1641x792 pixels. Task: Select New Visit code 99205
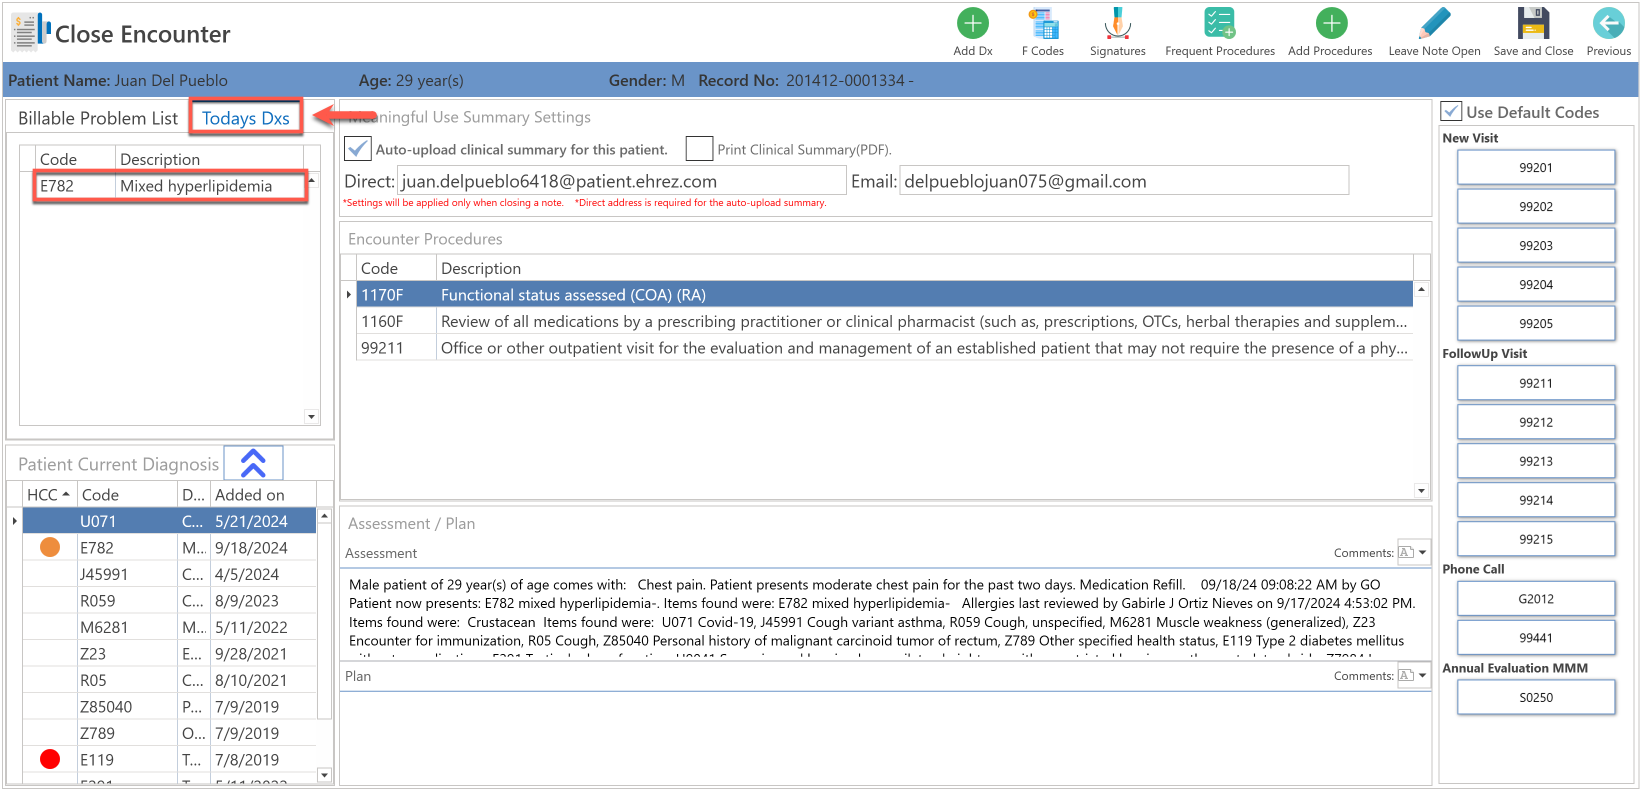(1535, 323)
